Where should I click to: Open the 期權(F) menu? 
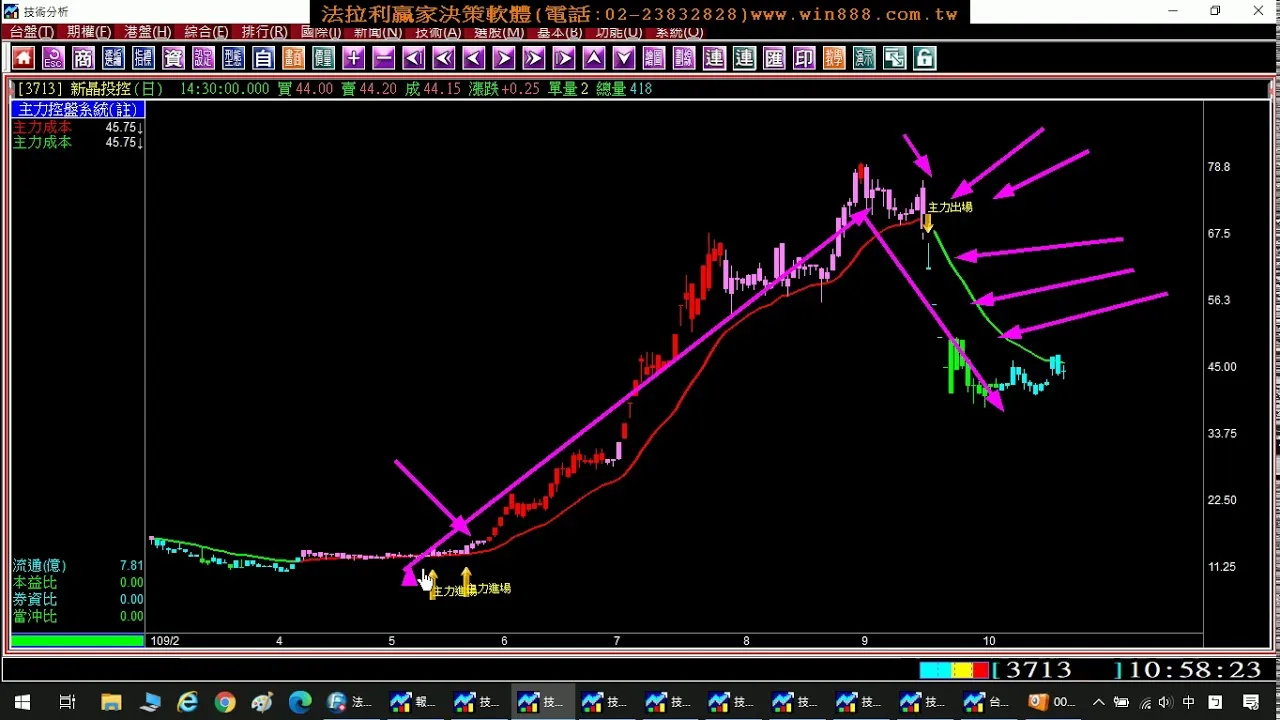(89, 32)
